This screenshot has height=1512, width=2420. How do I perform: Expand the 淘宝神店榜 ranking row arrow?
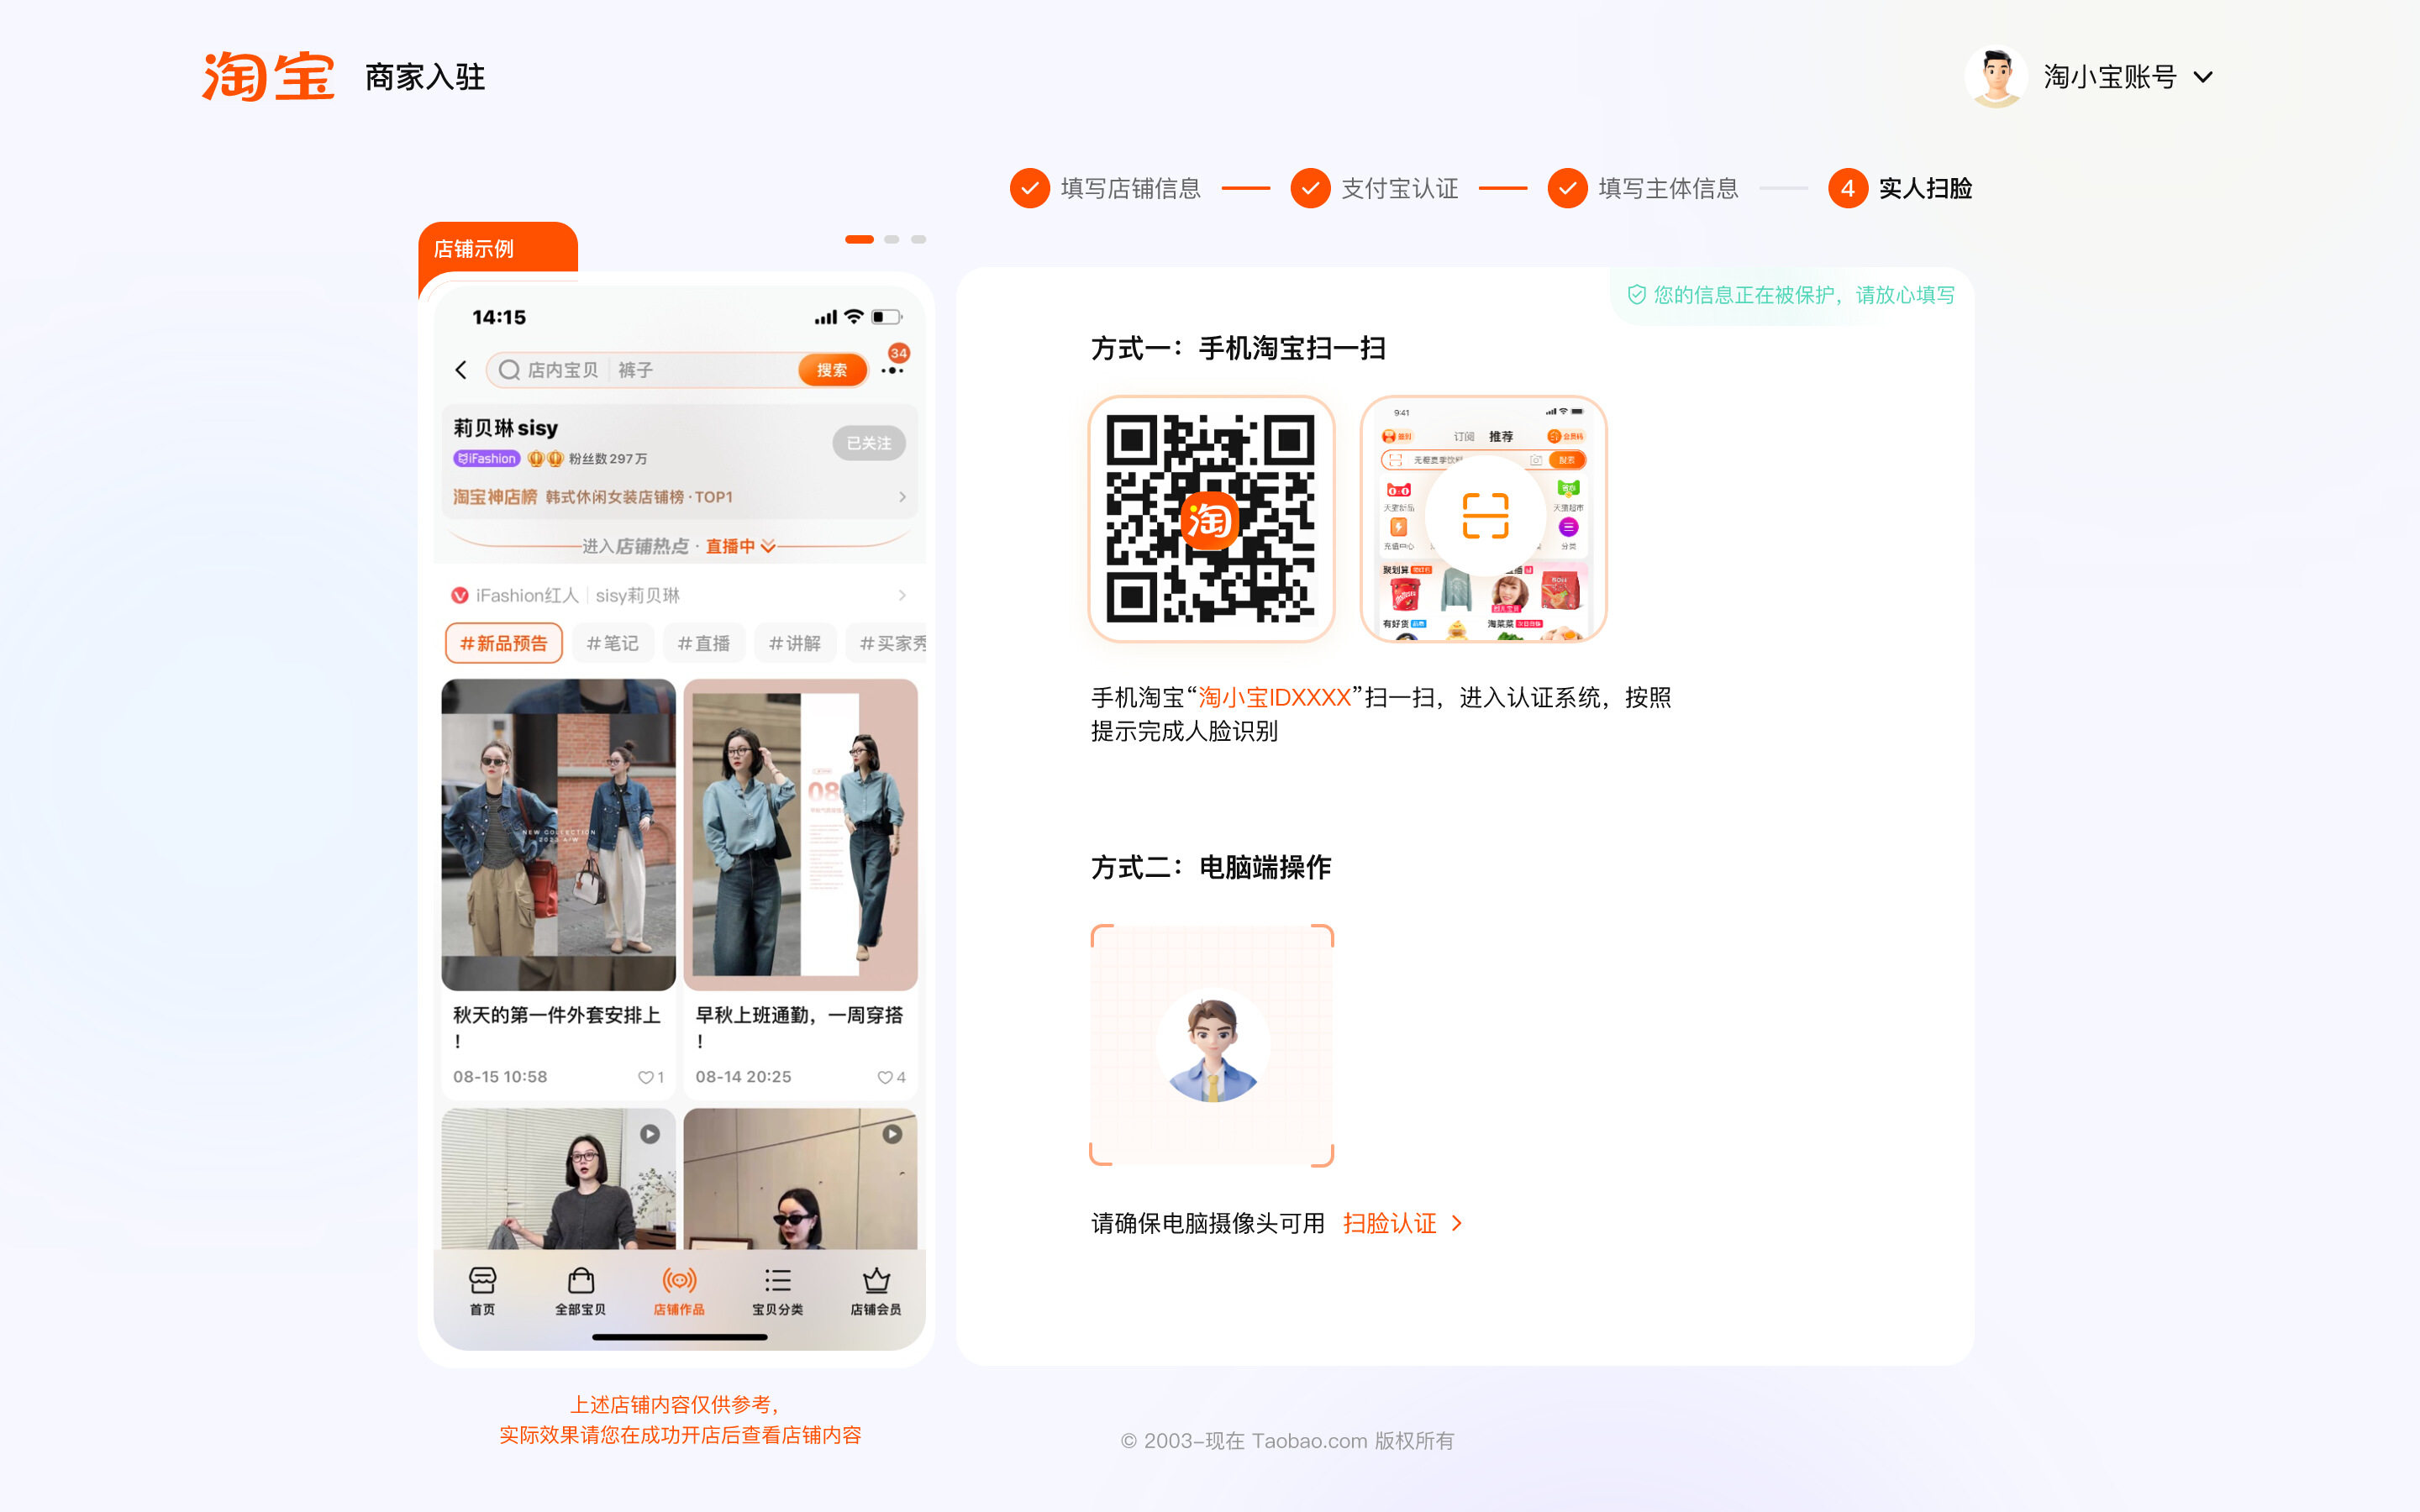click(902, 497)
